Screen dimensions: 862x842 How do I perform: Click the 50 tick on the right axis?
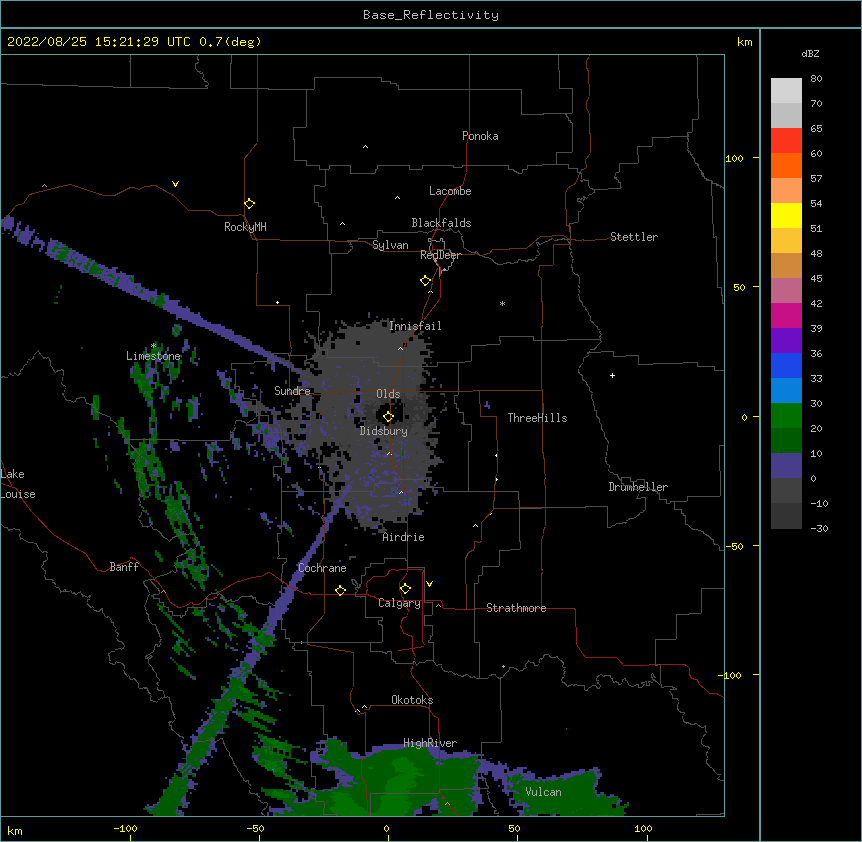pos(739,287)
